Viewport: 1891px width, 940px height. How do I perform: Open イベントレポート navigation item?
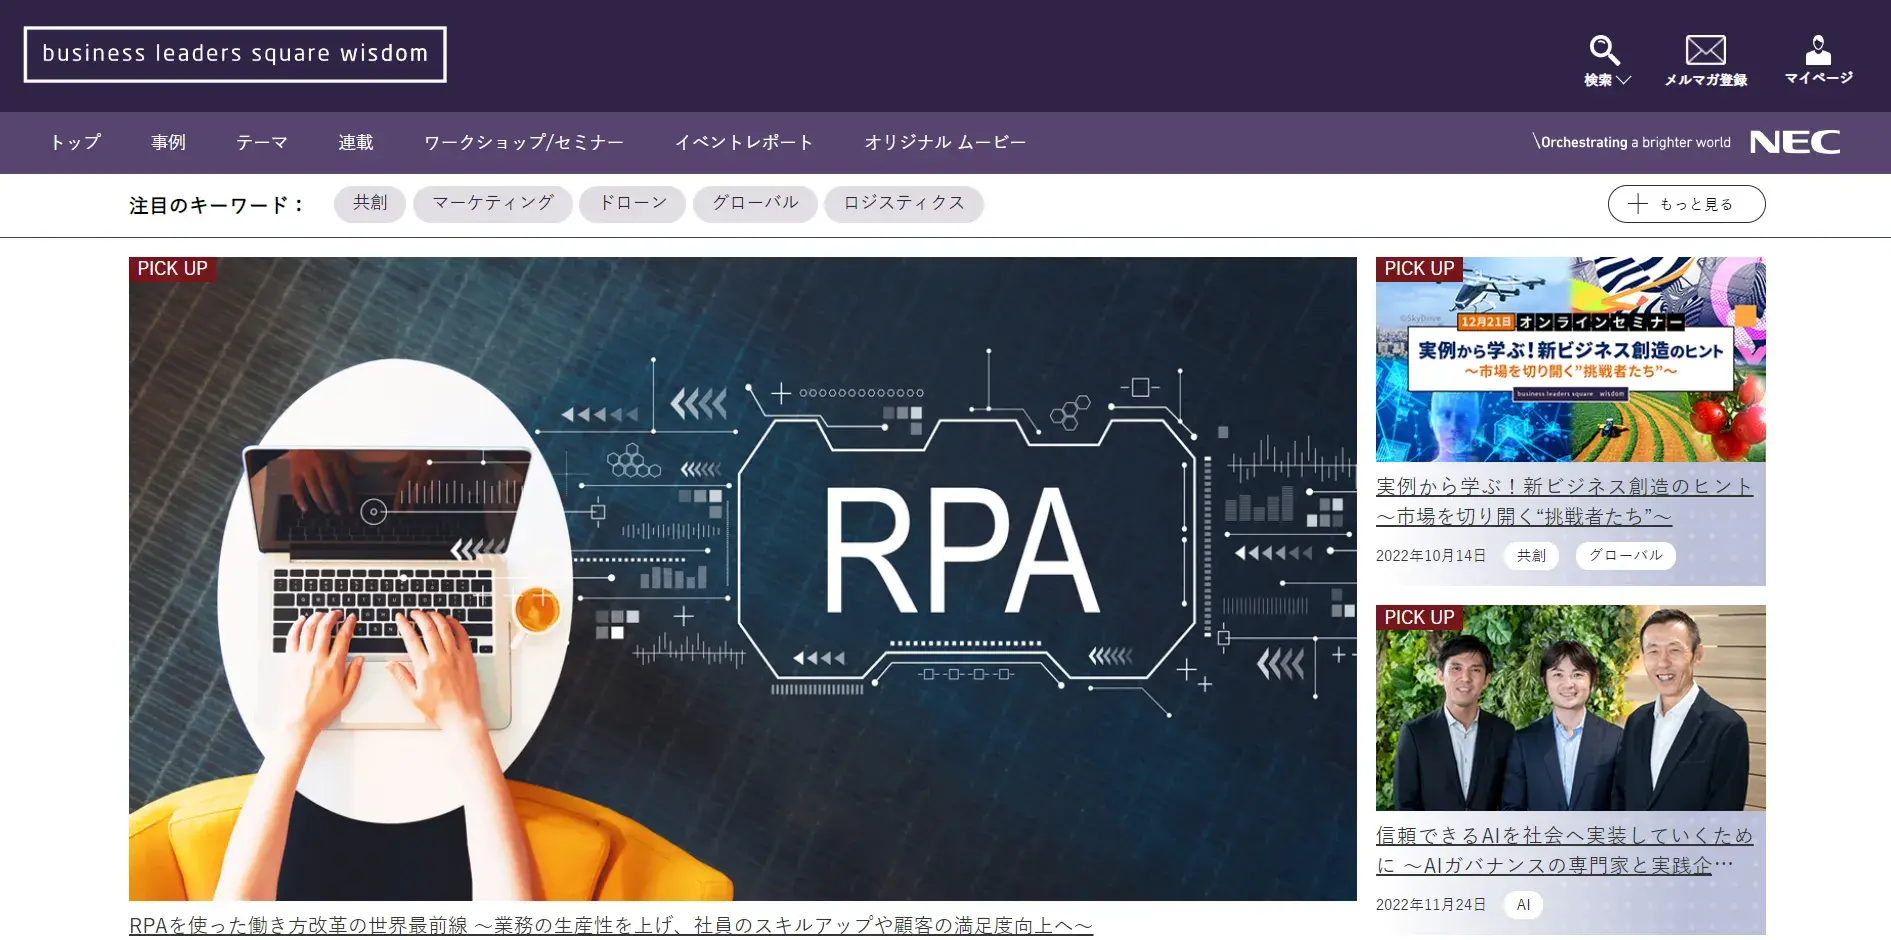(744, 142)
